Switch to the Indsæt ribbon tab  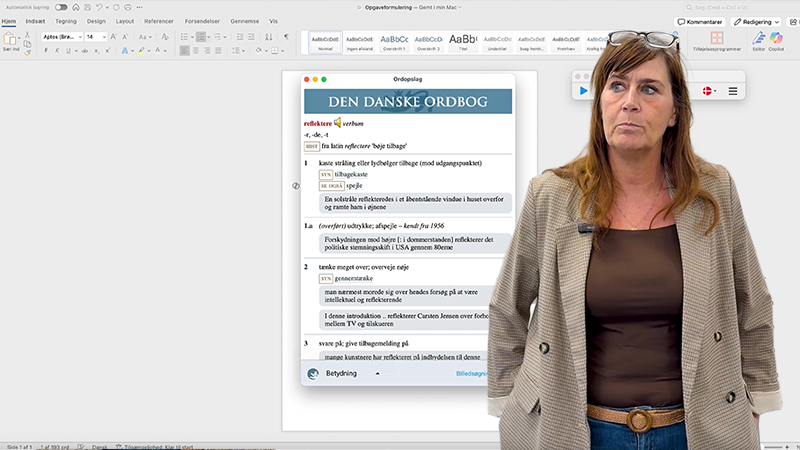(35, 20)
